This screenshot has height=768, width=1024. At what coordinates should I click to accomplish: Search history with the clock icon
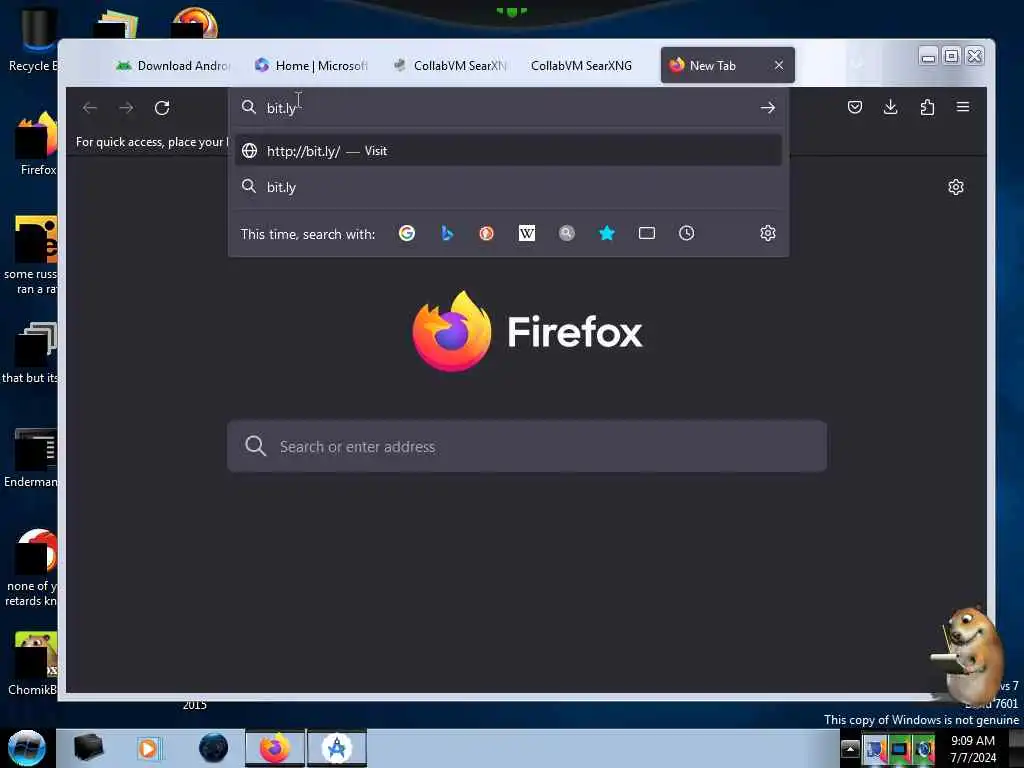(686, 233)
